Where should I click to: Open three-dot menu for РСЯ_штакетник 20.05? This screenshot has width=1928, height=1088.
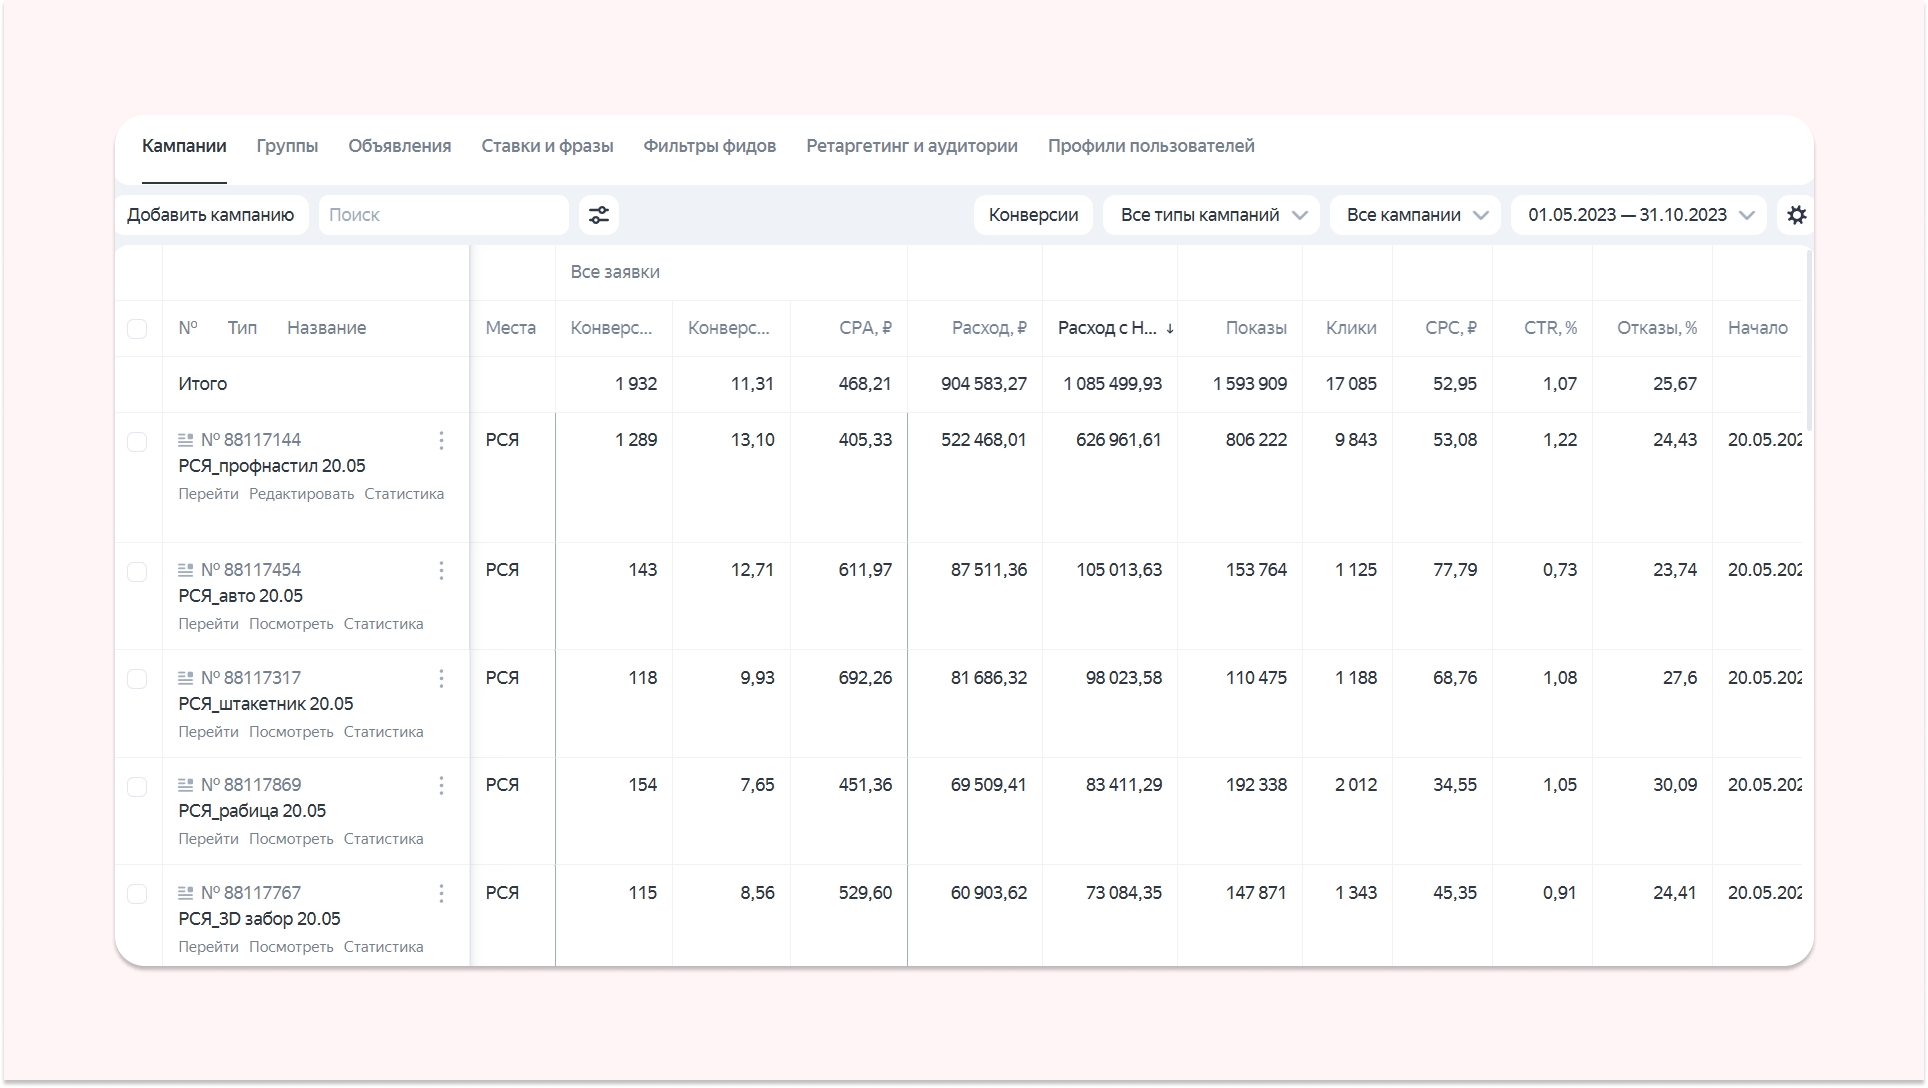pos(441,679)
